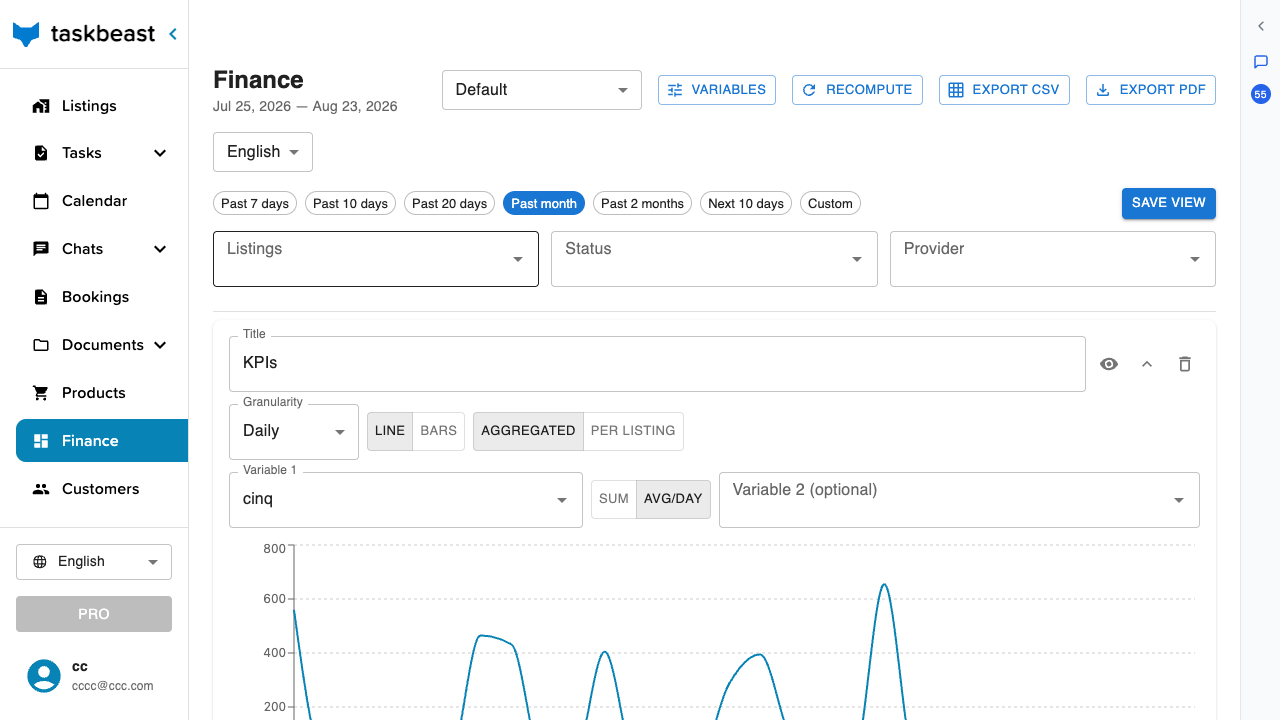Choose AVG/DAY aggregation
The image size is (1280, 720).
pyautogui.click(x=673, y=499)
